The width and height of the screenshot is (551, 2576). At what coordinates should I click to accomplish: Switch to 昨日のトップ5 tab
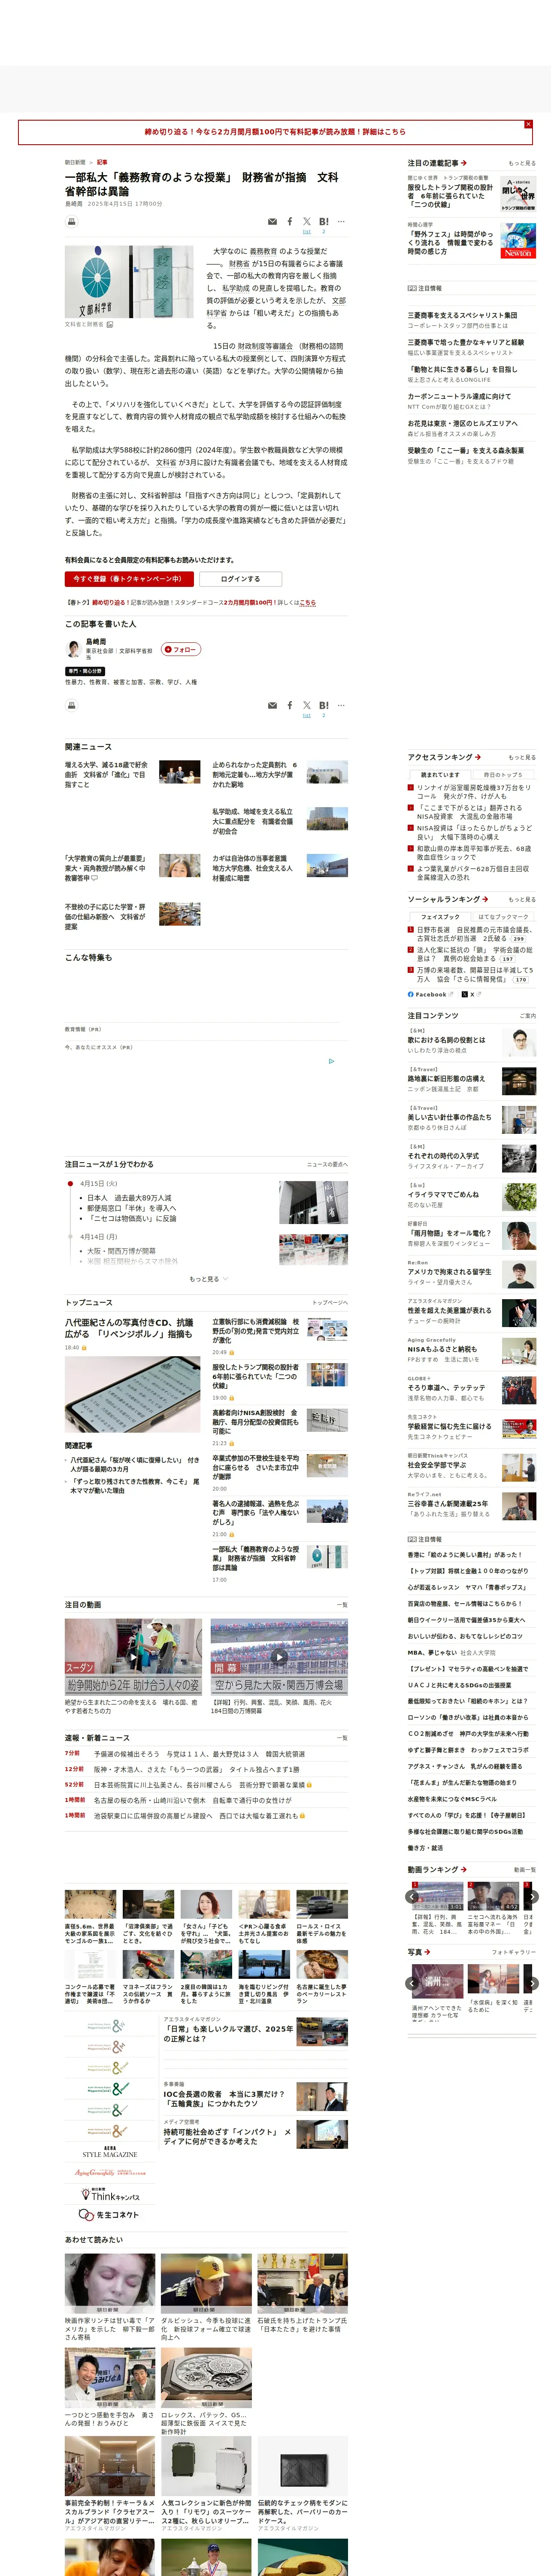(x=503, y=775)
